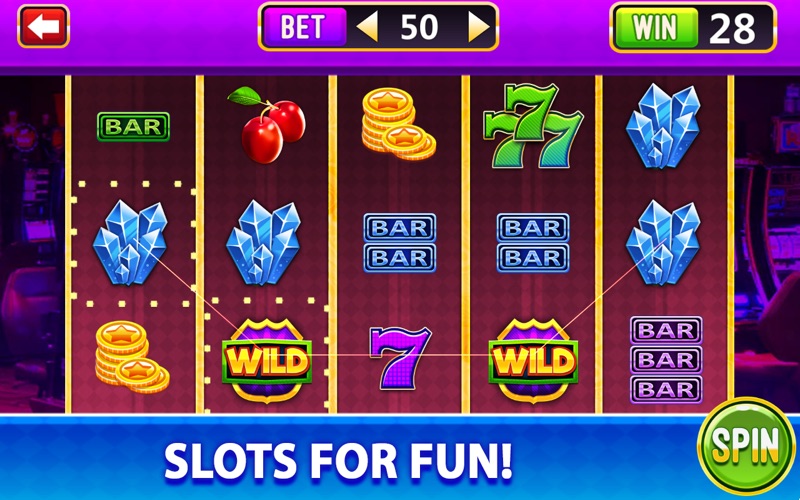
Task: Decrease bet with the left arrow
Action: tap(367, 27)
